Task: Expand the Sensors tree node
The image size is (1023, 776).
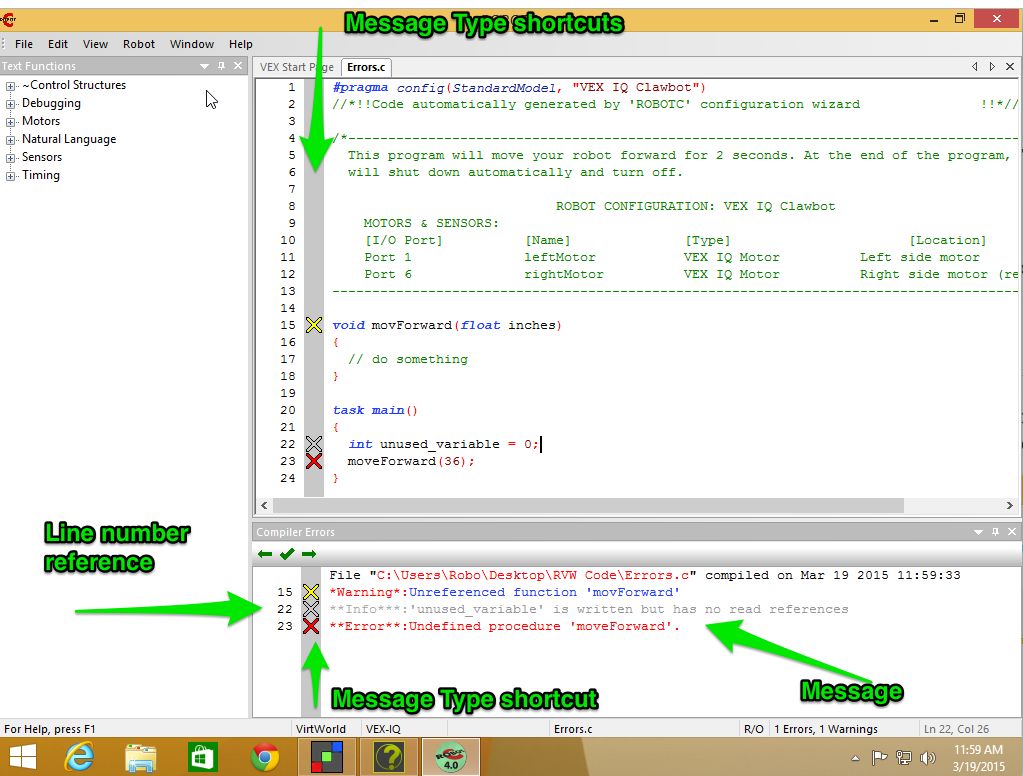Action: click(x=10, y=158)
